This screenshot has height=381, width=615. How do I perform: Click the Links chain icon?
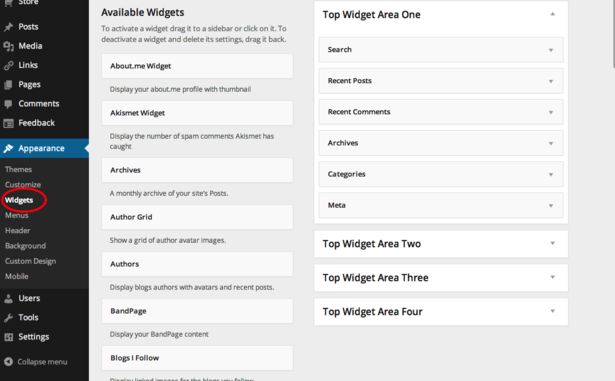8,66
